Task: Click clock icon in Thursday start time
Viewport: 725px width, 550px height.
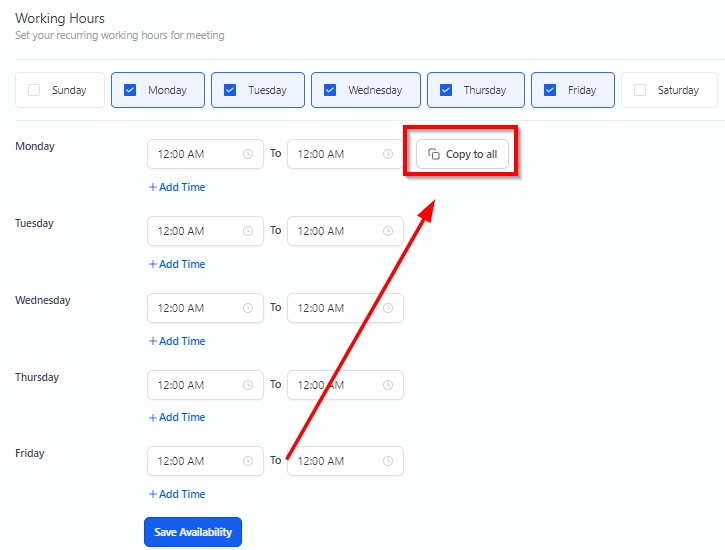Action: pos(247,385)
